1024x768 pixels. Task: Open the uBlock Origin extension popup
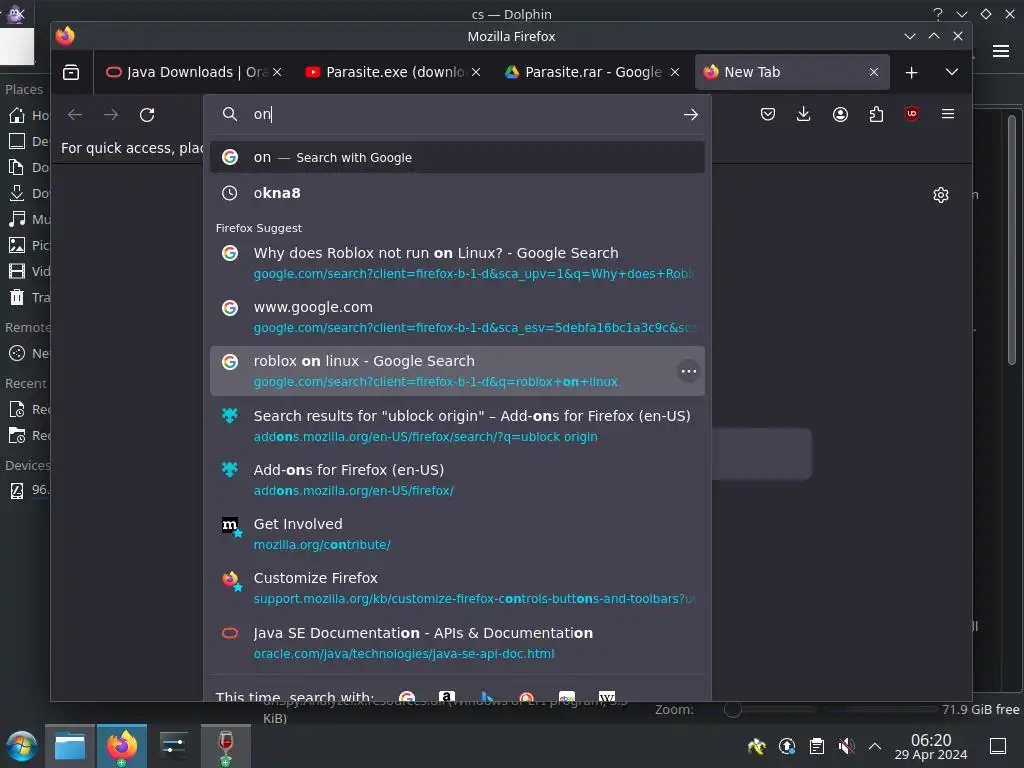[x=912, y=114]
